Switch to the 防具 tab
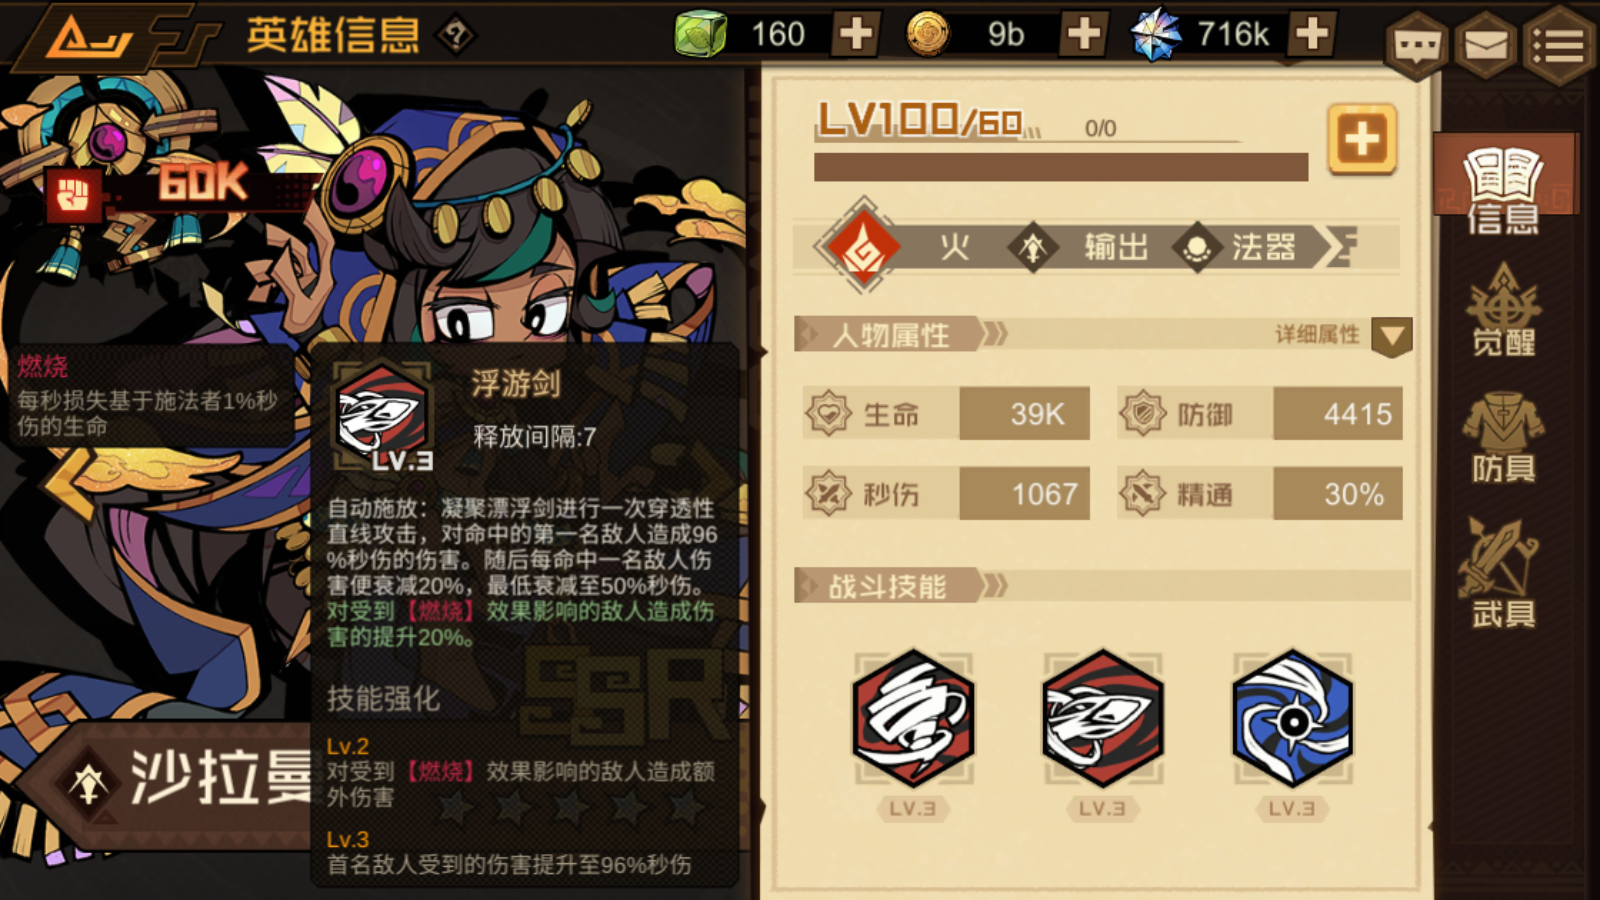The width and height of the screenshot is (1600, 900). 1503,437
